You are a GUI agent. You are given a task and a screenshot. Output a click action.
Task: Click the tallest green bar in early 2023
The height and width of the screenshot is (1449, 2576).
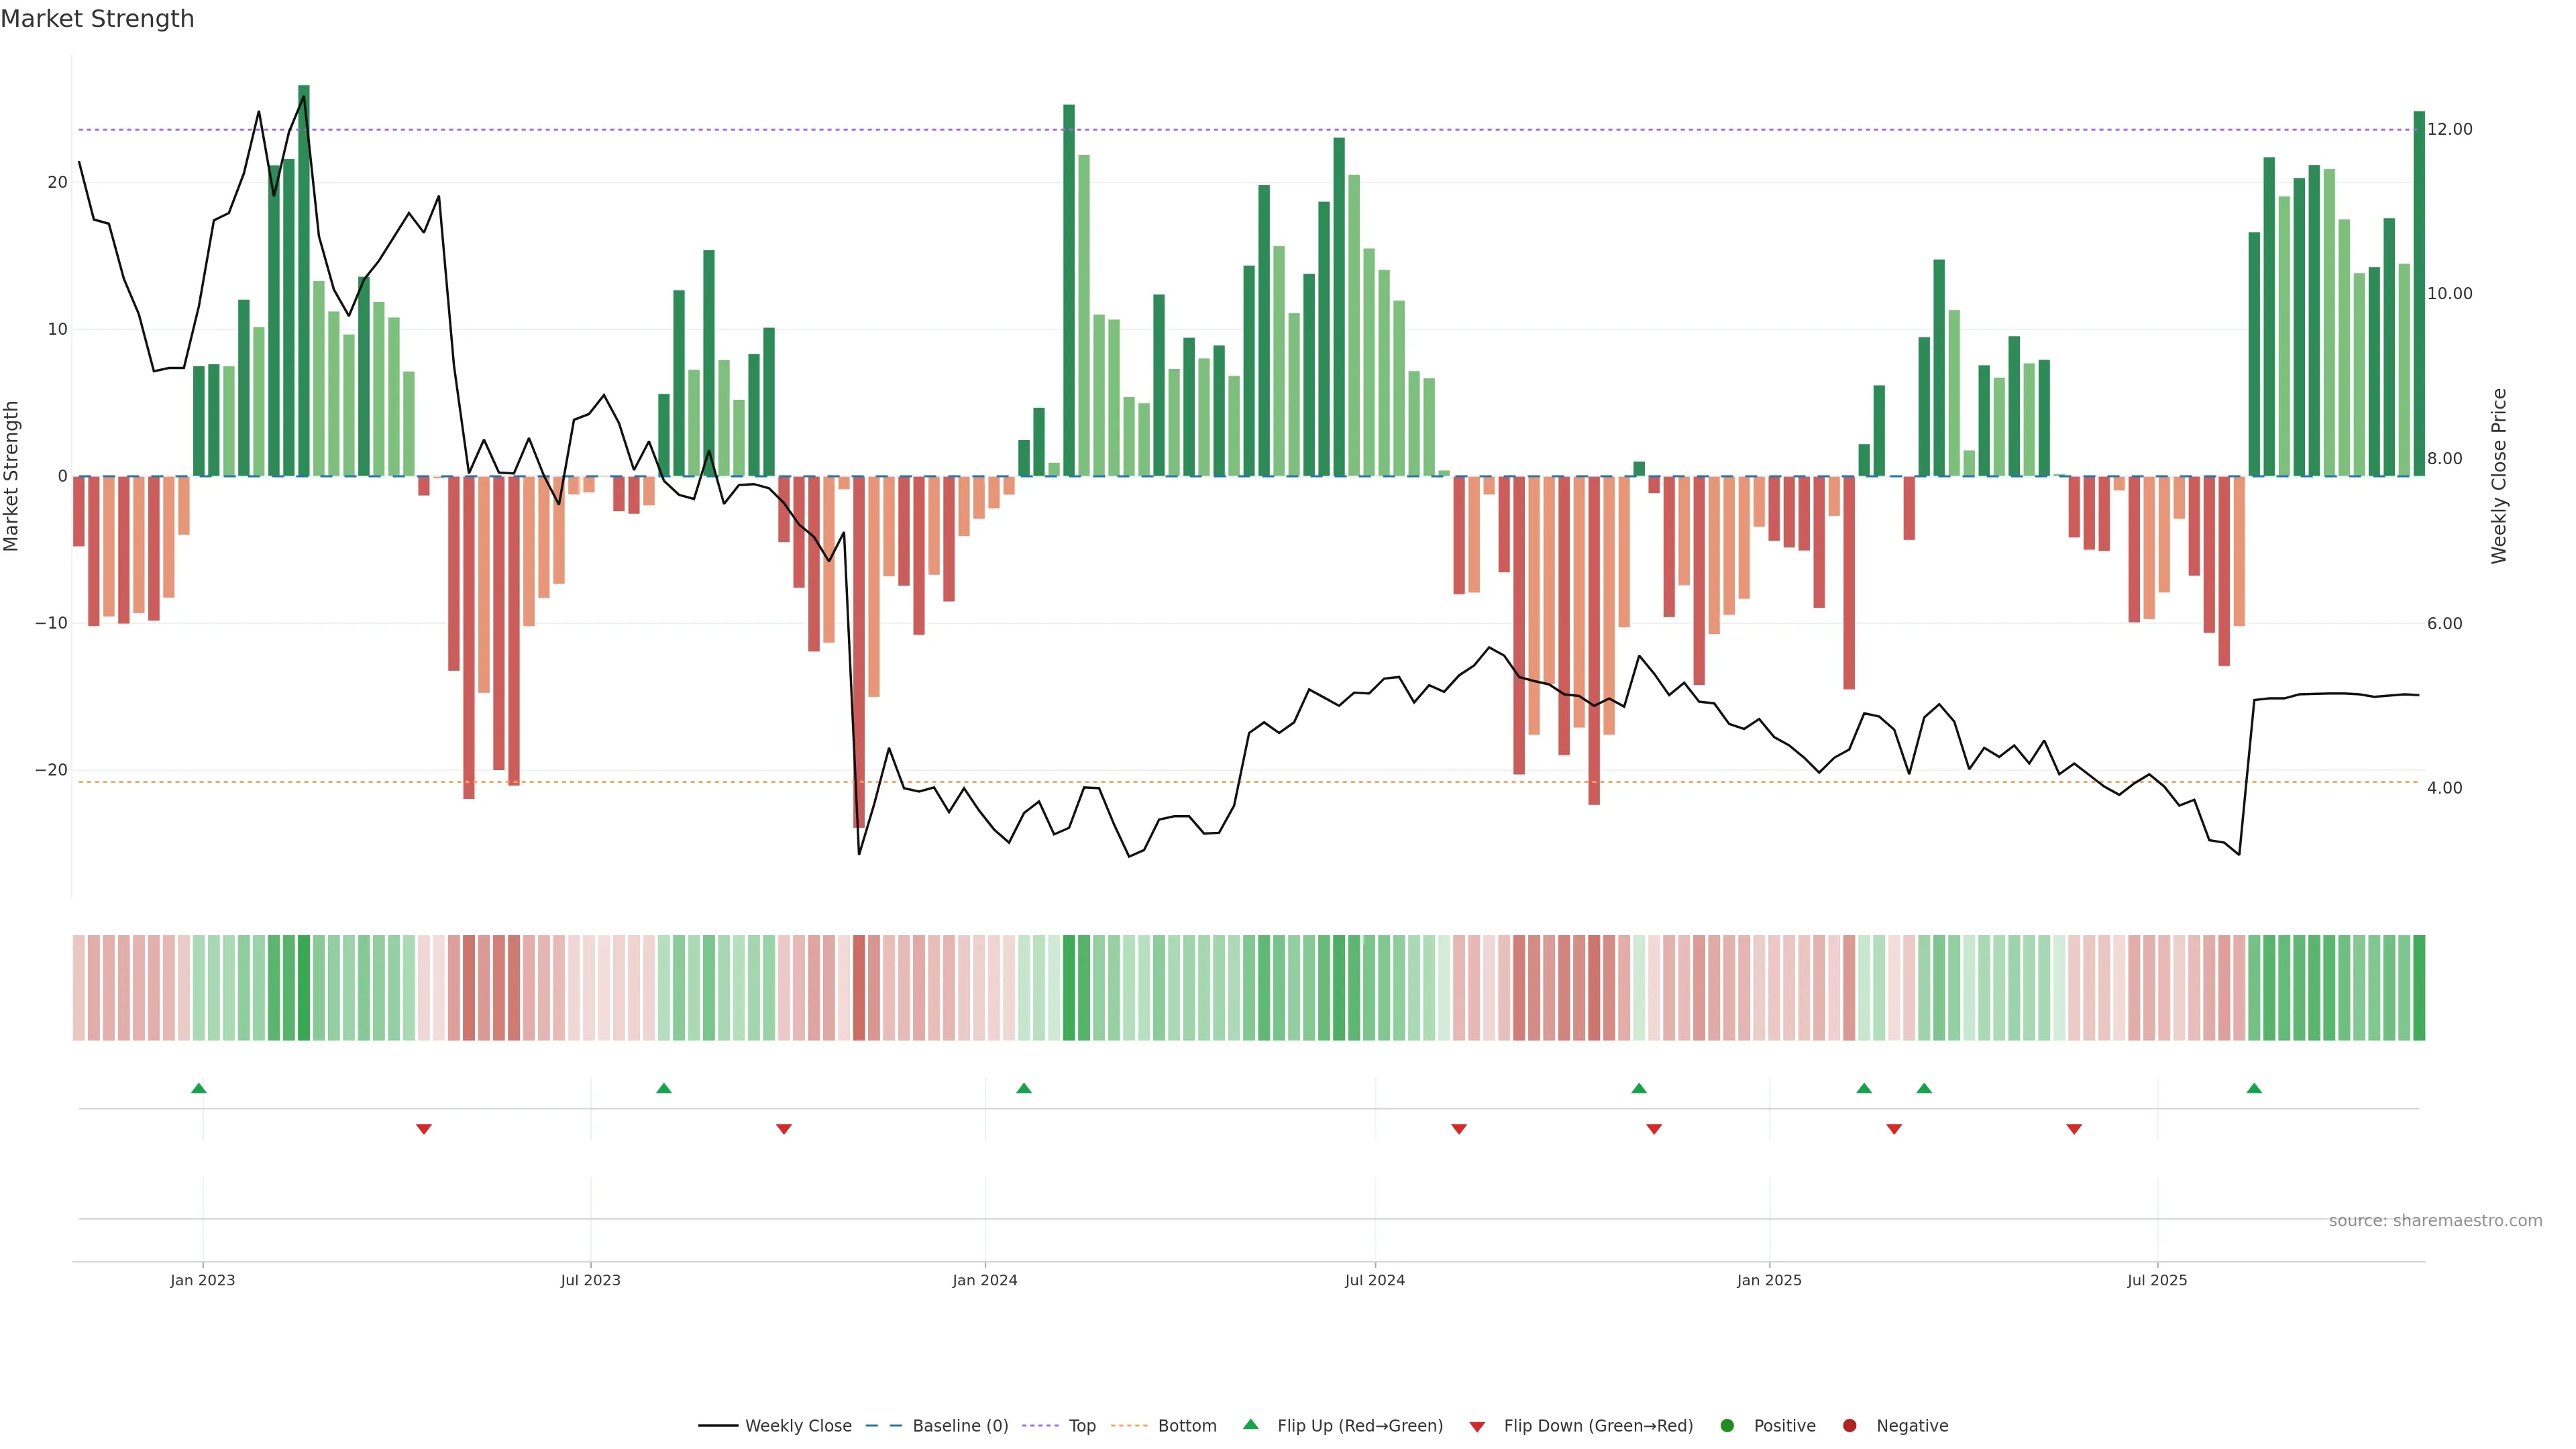tap(304, 280)
